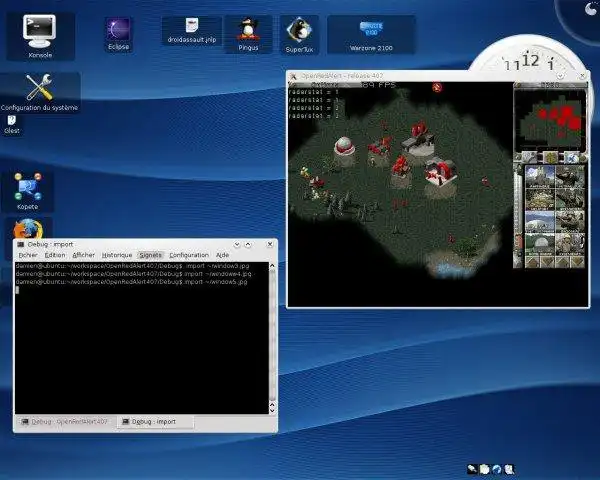600x480 pixels.
Task: Switch to Debug : import tab
Action: click(x=155, y=422)
